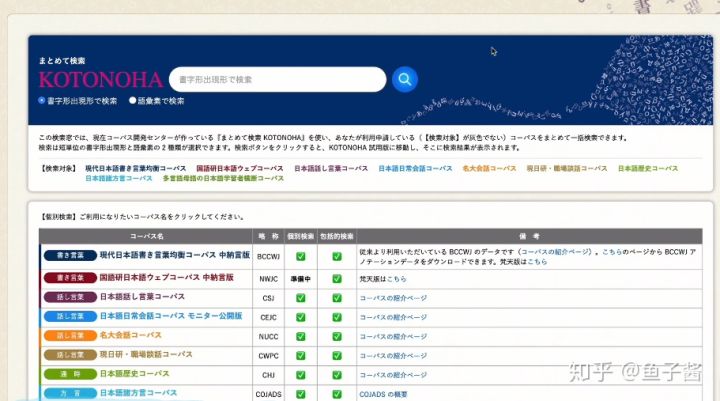720x401 pixels.
Task: Open コーパスの紹介ページ link in CEJC row
Action: [x=393, y=317]
